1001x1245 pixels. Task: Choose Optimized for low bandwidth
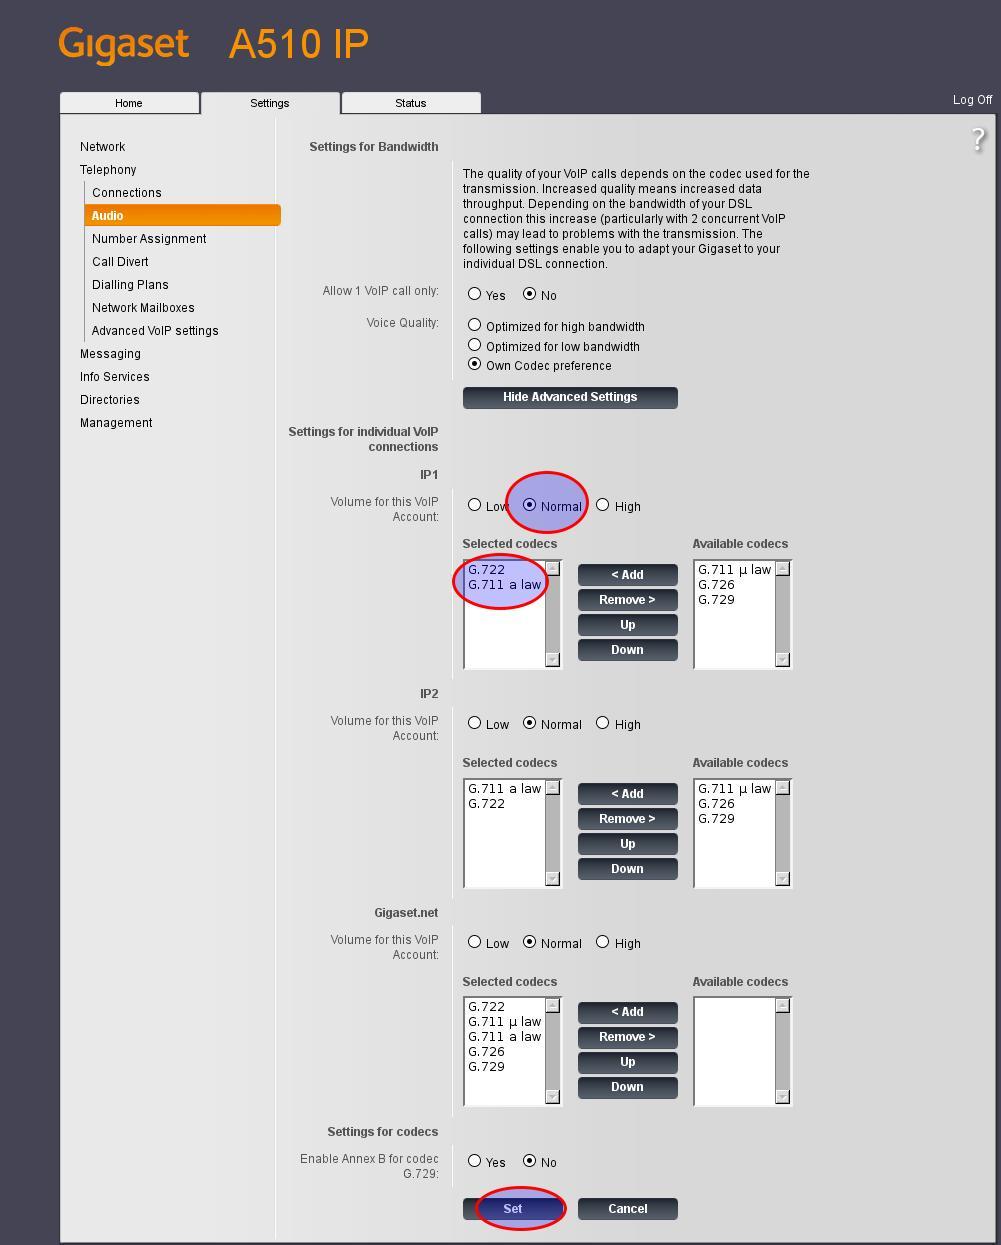475,345
